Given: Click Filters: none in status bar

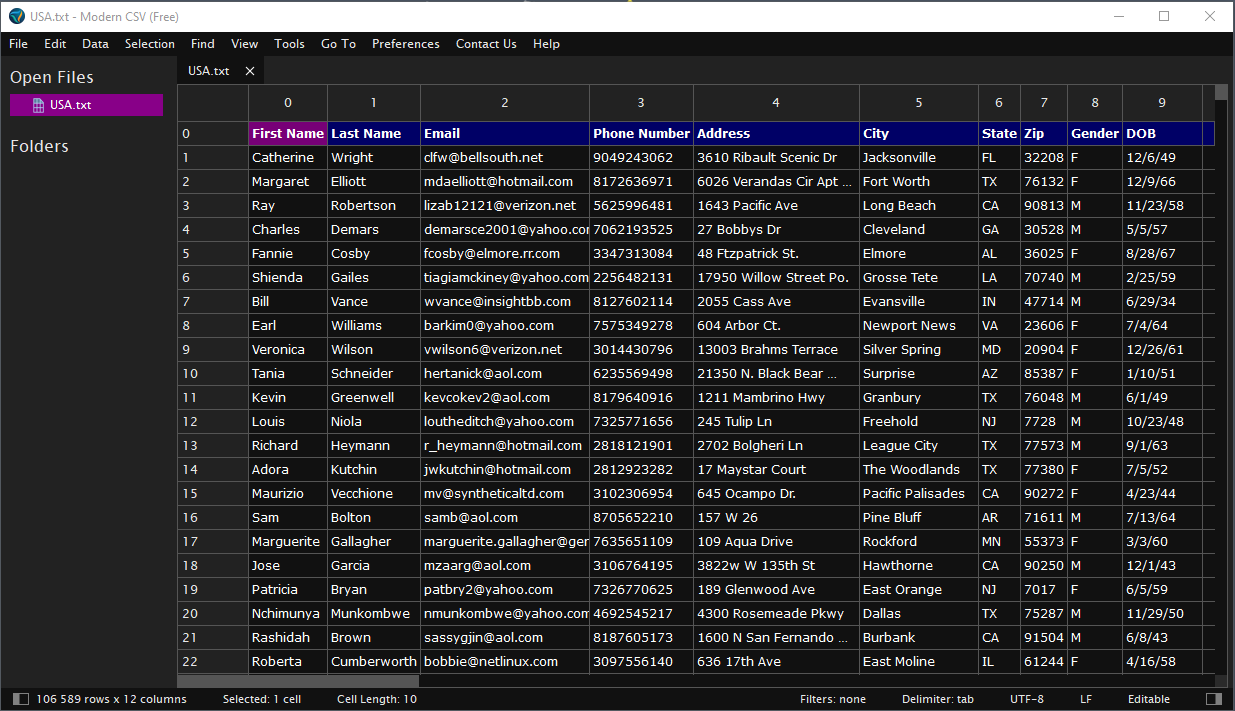Looking at the screenshot, I should click(832, 699).
